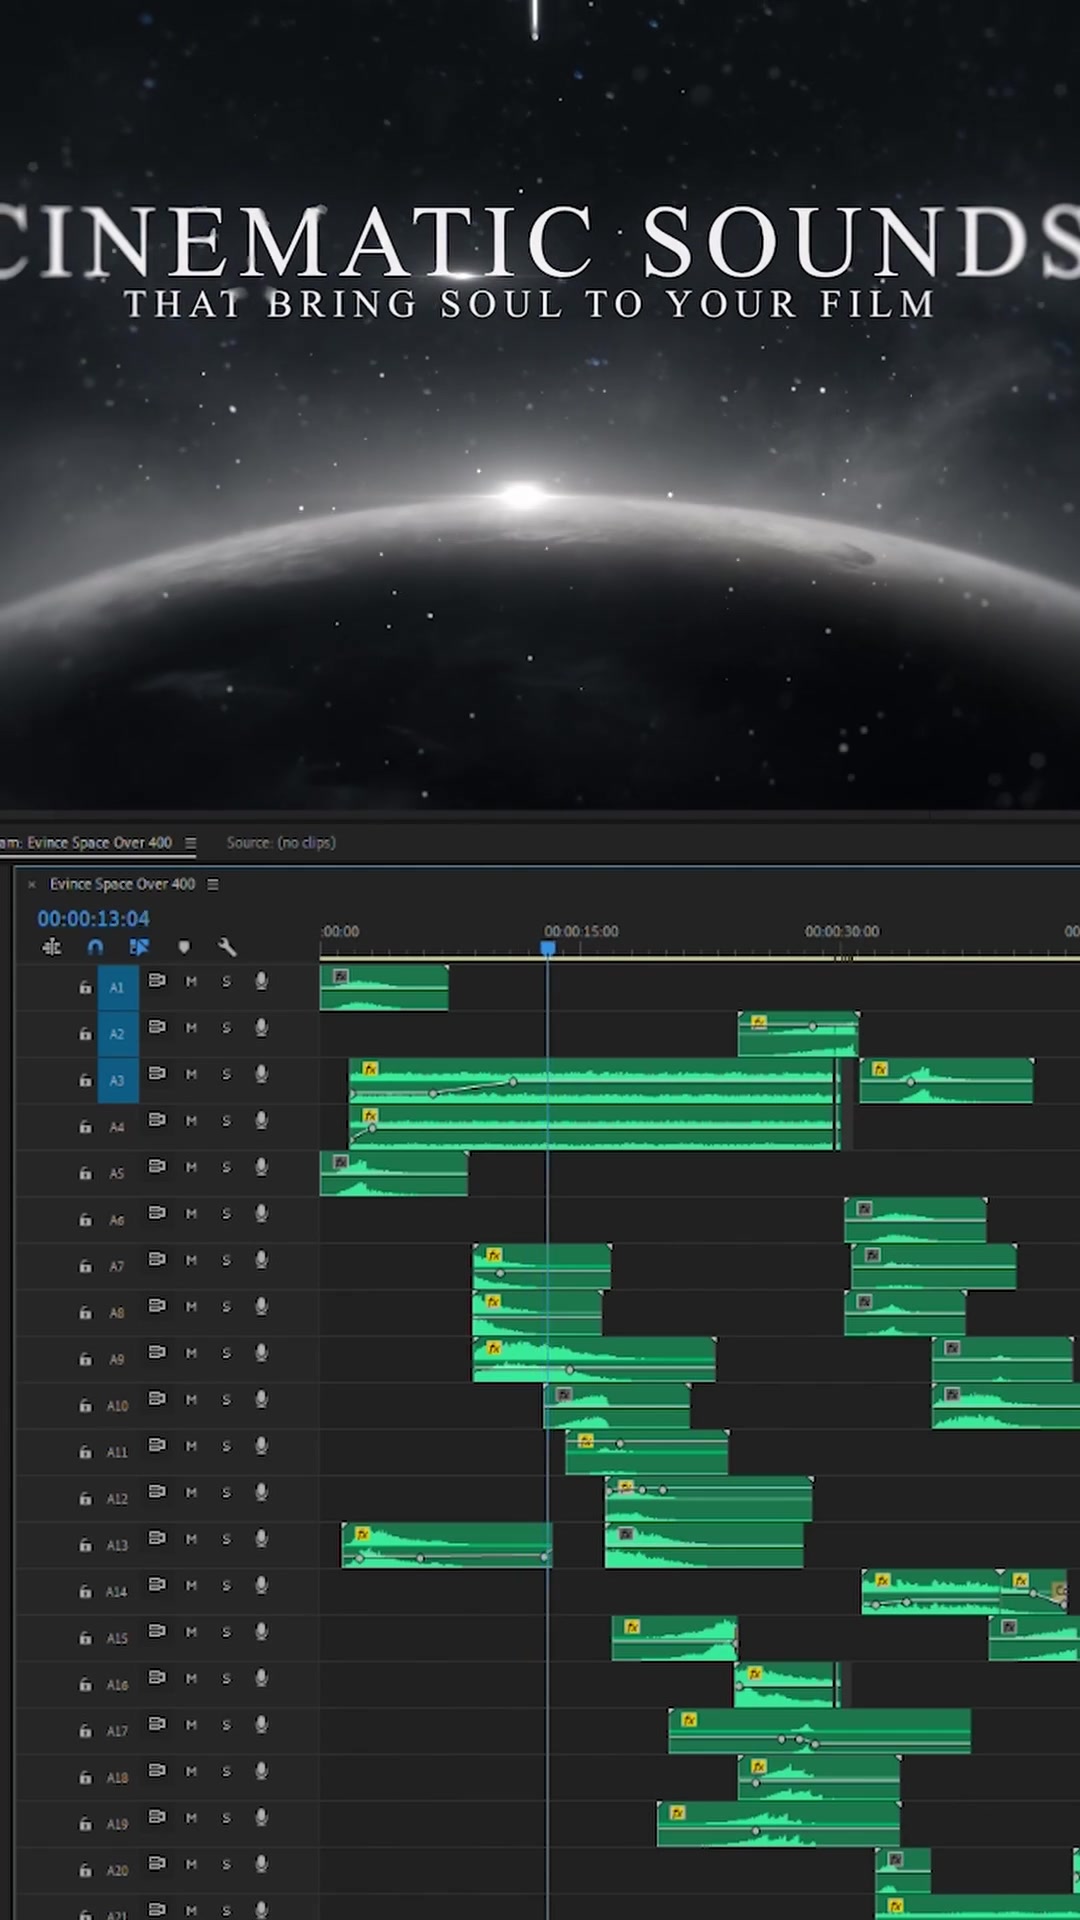Enable voice-over record on track A13
The width and height of the screenshot is (1080, 1920).
pyautogui.click(x=261, y=1538)
